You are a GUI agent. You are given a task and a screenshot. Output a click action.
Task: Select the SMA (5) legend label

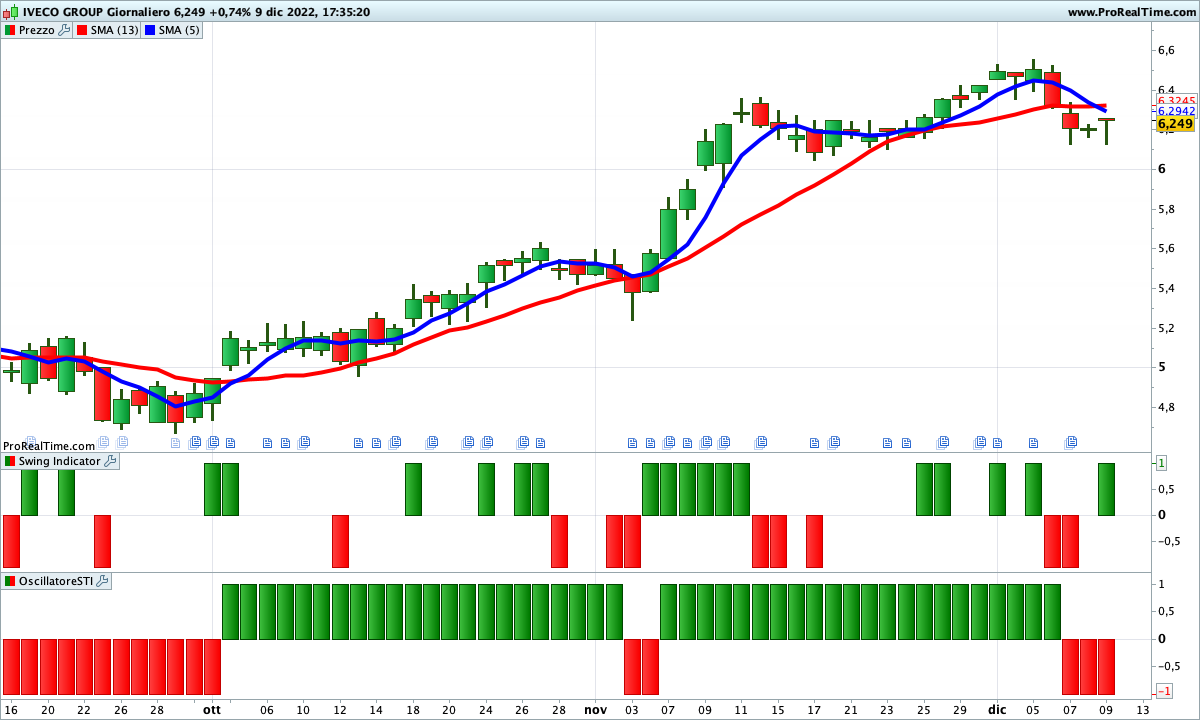point(180,30)
